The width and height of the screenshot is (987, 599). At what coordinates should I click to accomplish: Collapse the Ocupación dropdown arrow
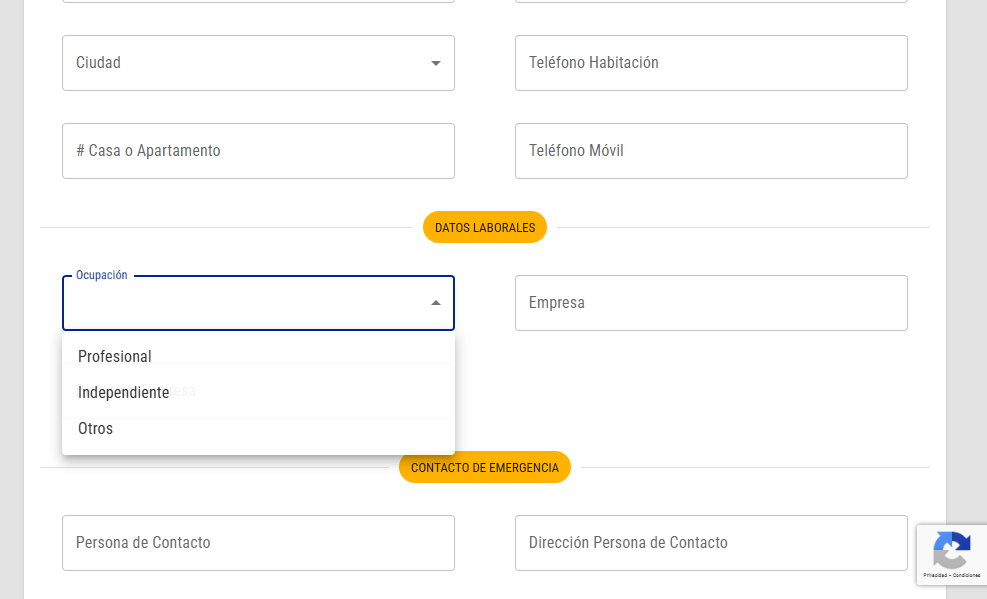pyautogui.click(x=436, y=303)
